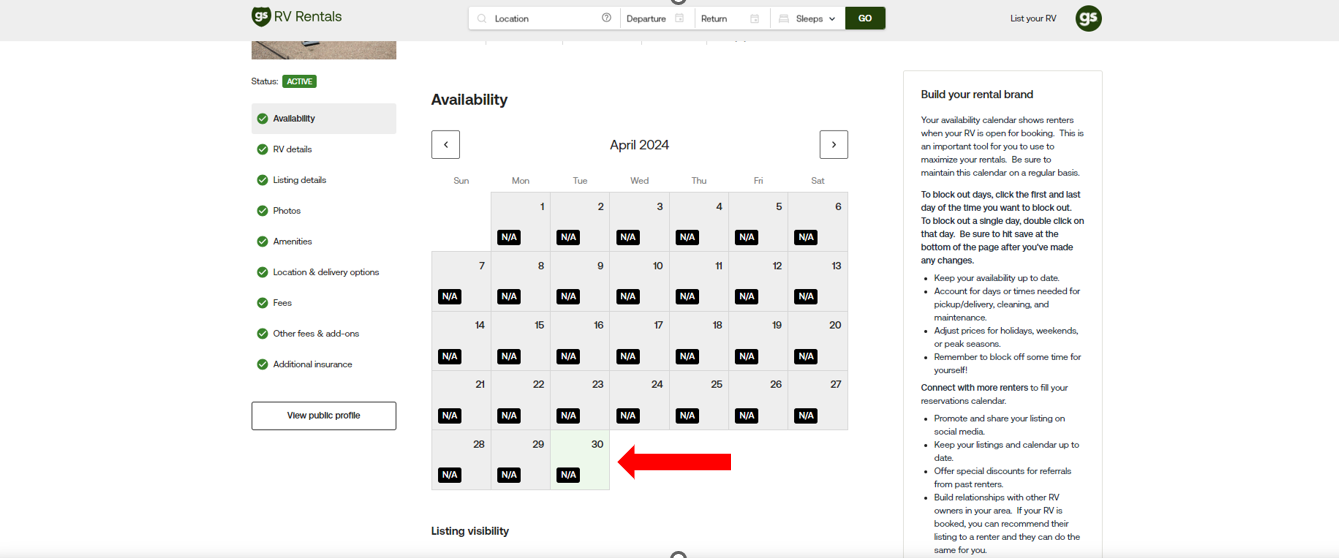The image size is (1339, 558).
Task: Open Other fees & add-ons section
Action: (x=315, y=333)
